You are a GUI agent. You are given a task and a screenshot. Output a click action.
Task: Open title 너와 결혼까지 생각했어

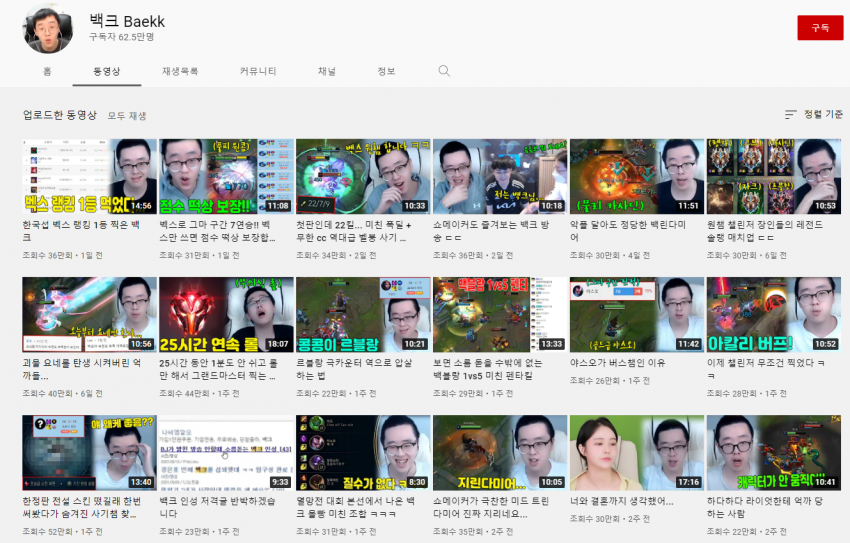[622, 501]
